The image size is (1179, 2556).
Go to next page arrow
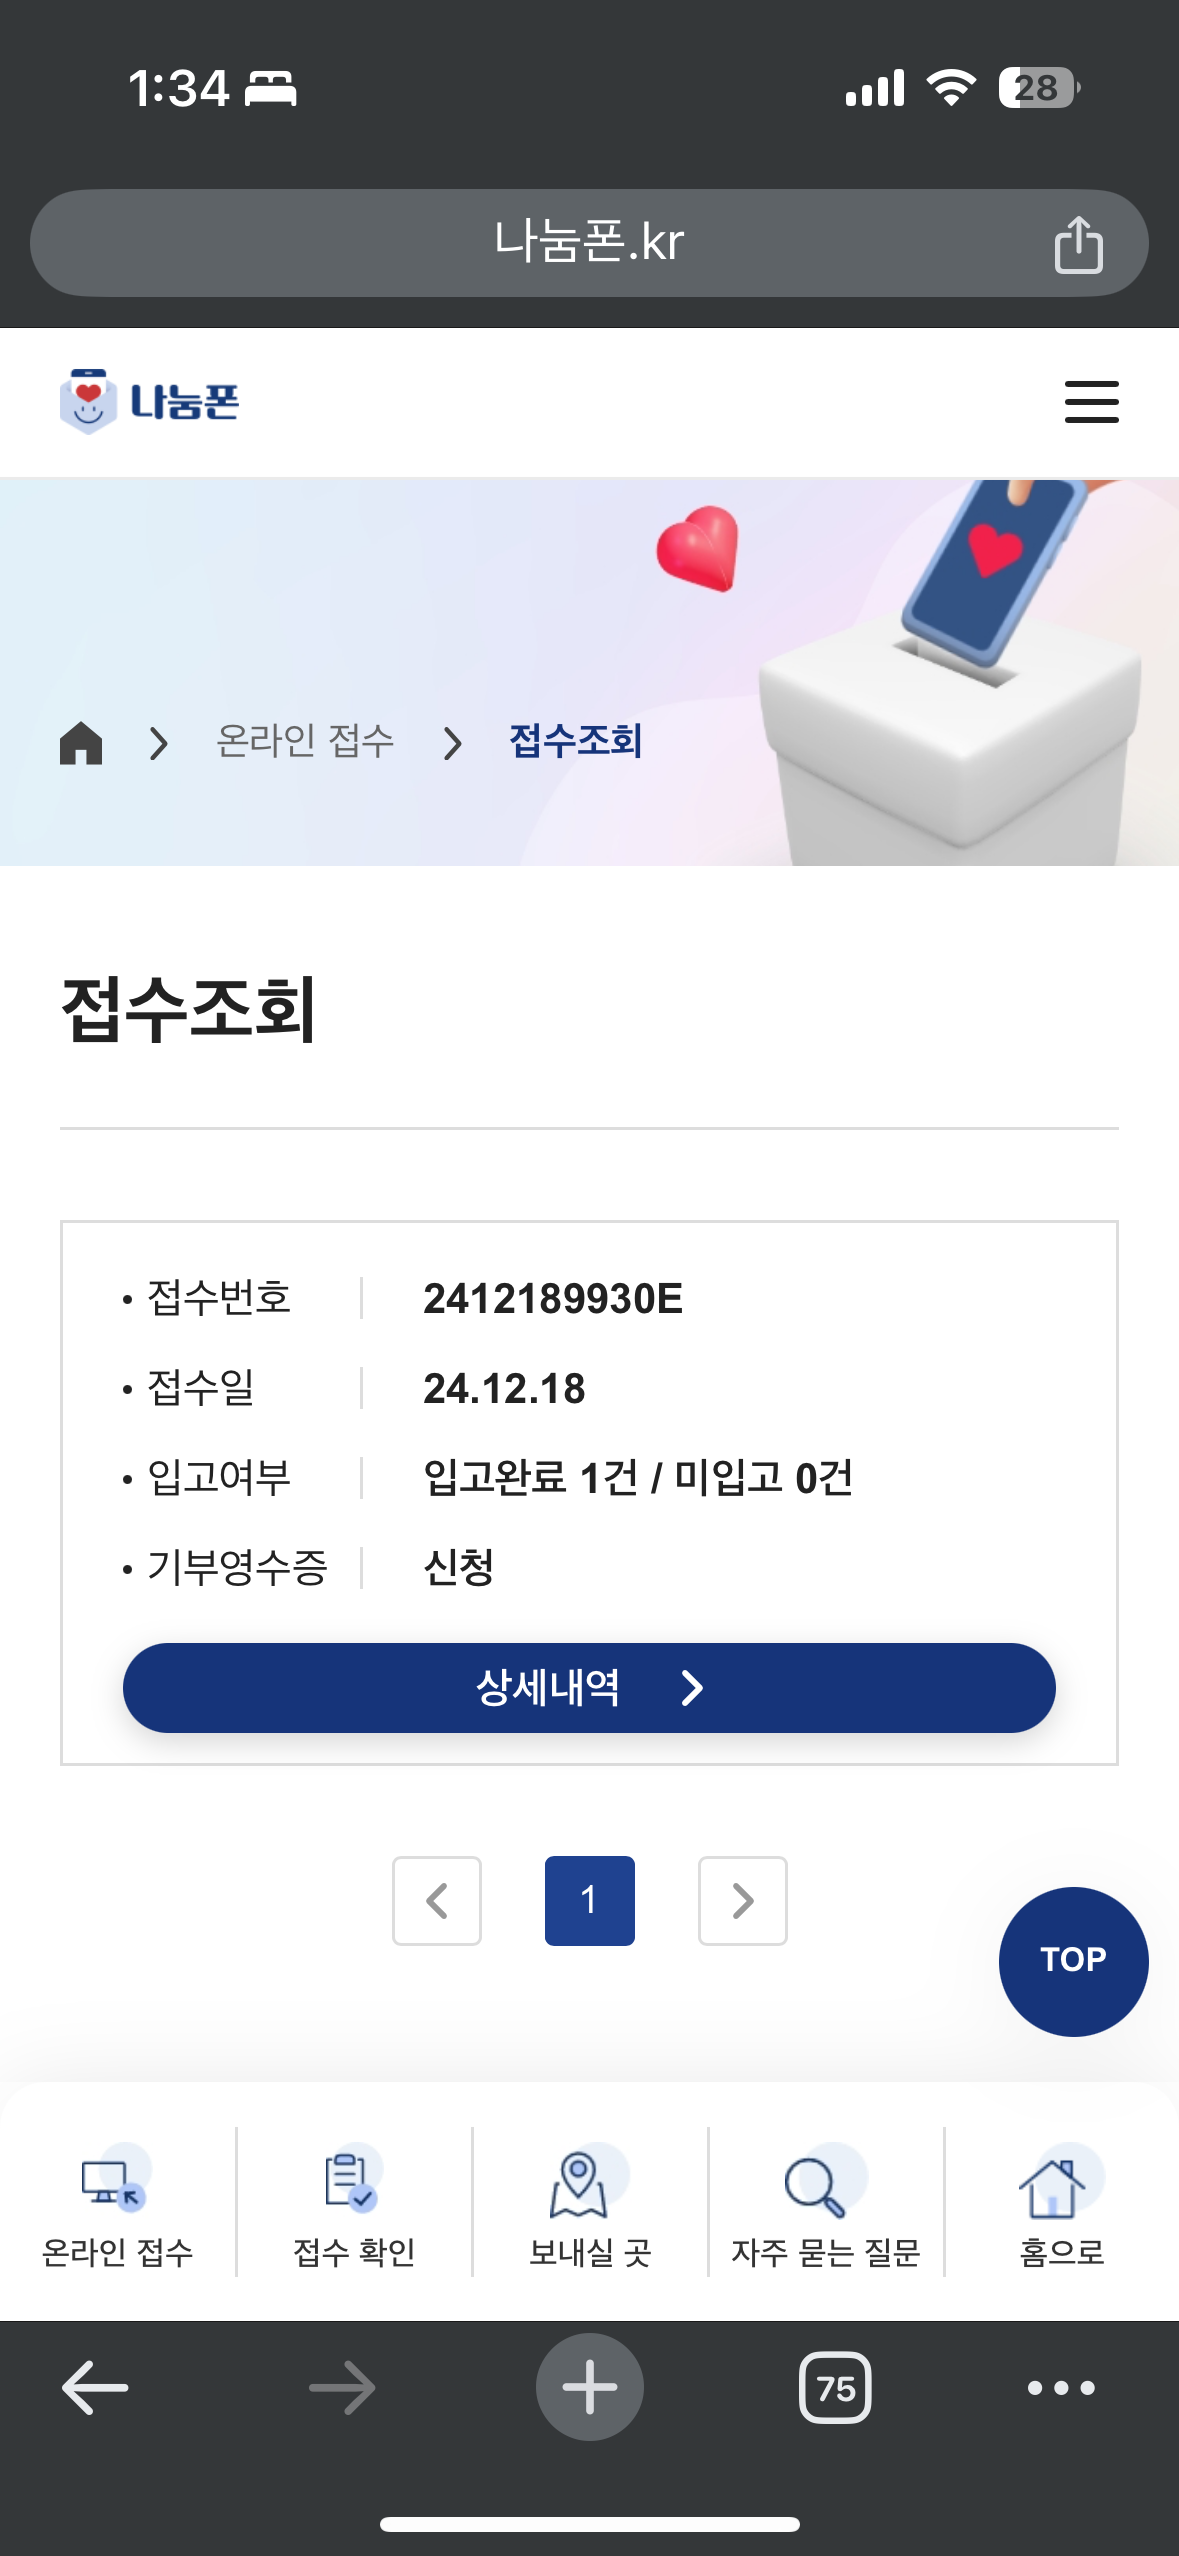click(742, 1900)
